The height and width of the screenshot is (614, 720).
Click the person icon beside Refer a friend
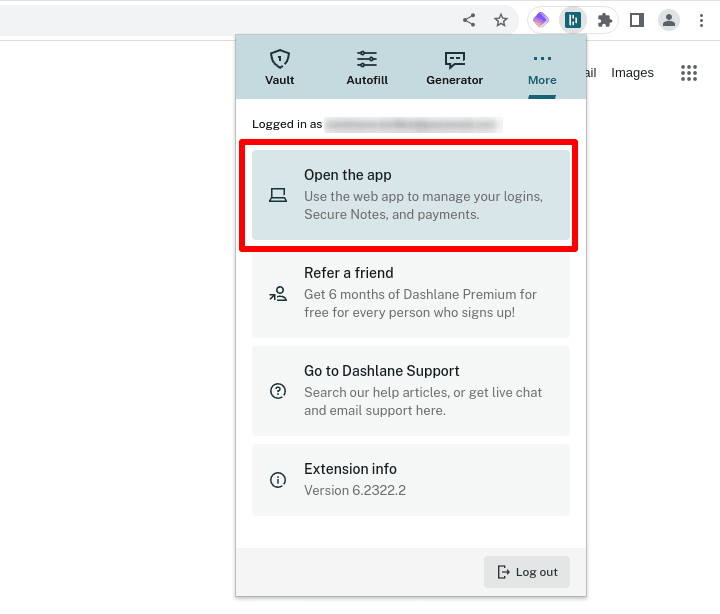coord(278,293)
